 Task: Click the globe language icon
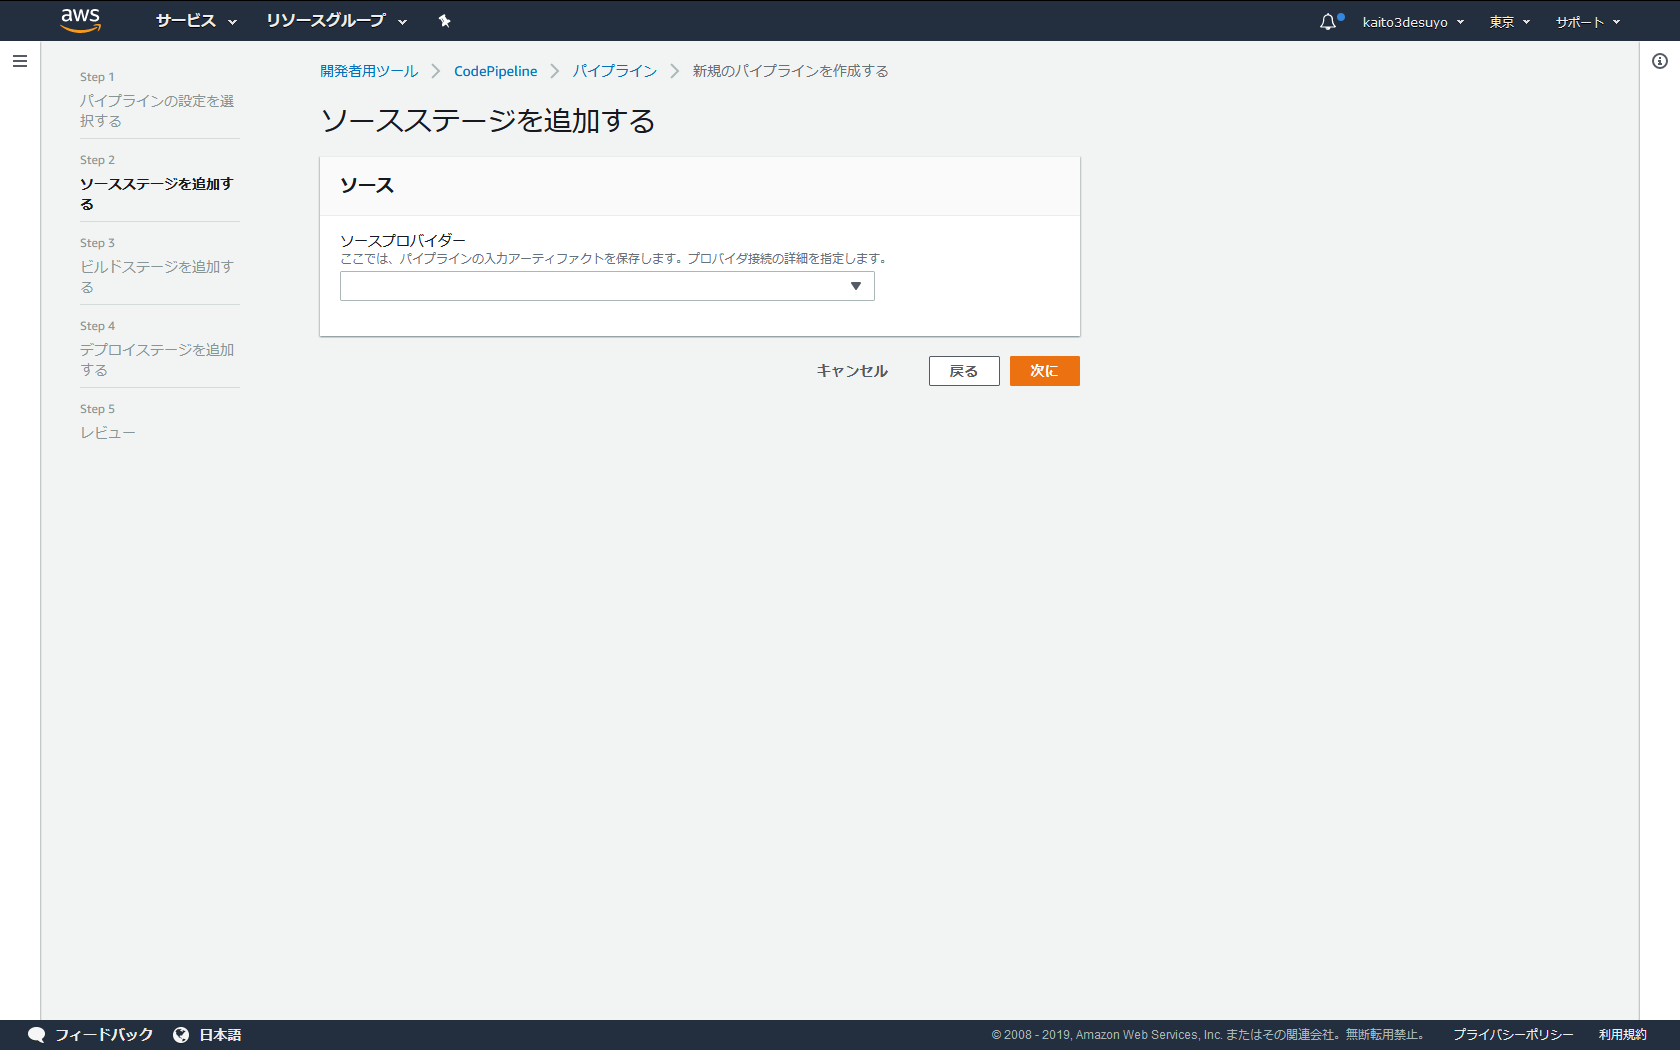coord(181,1035)
